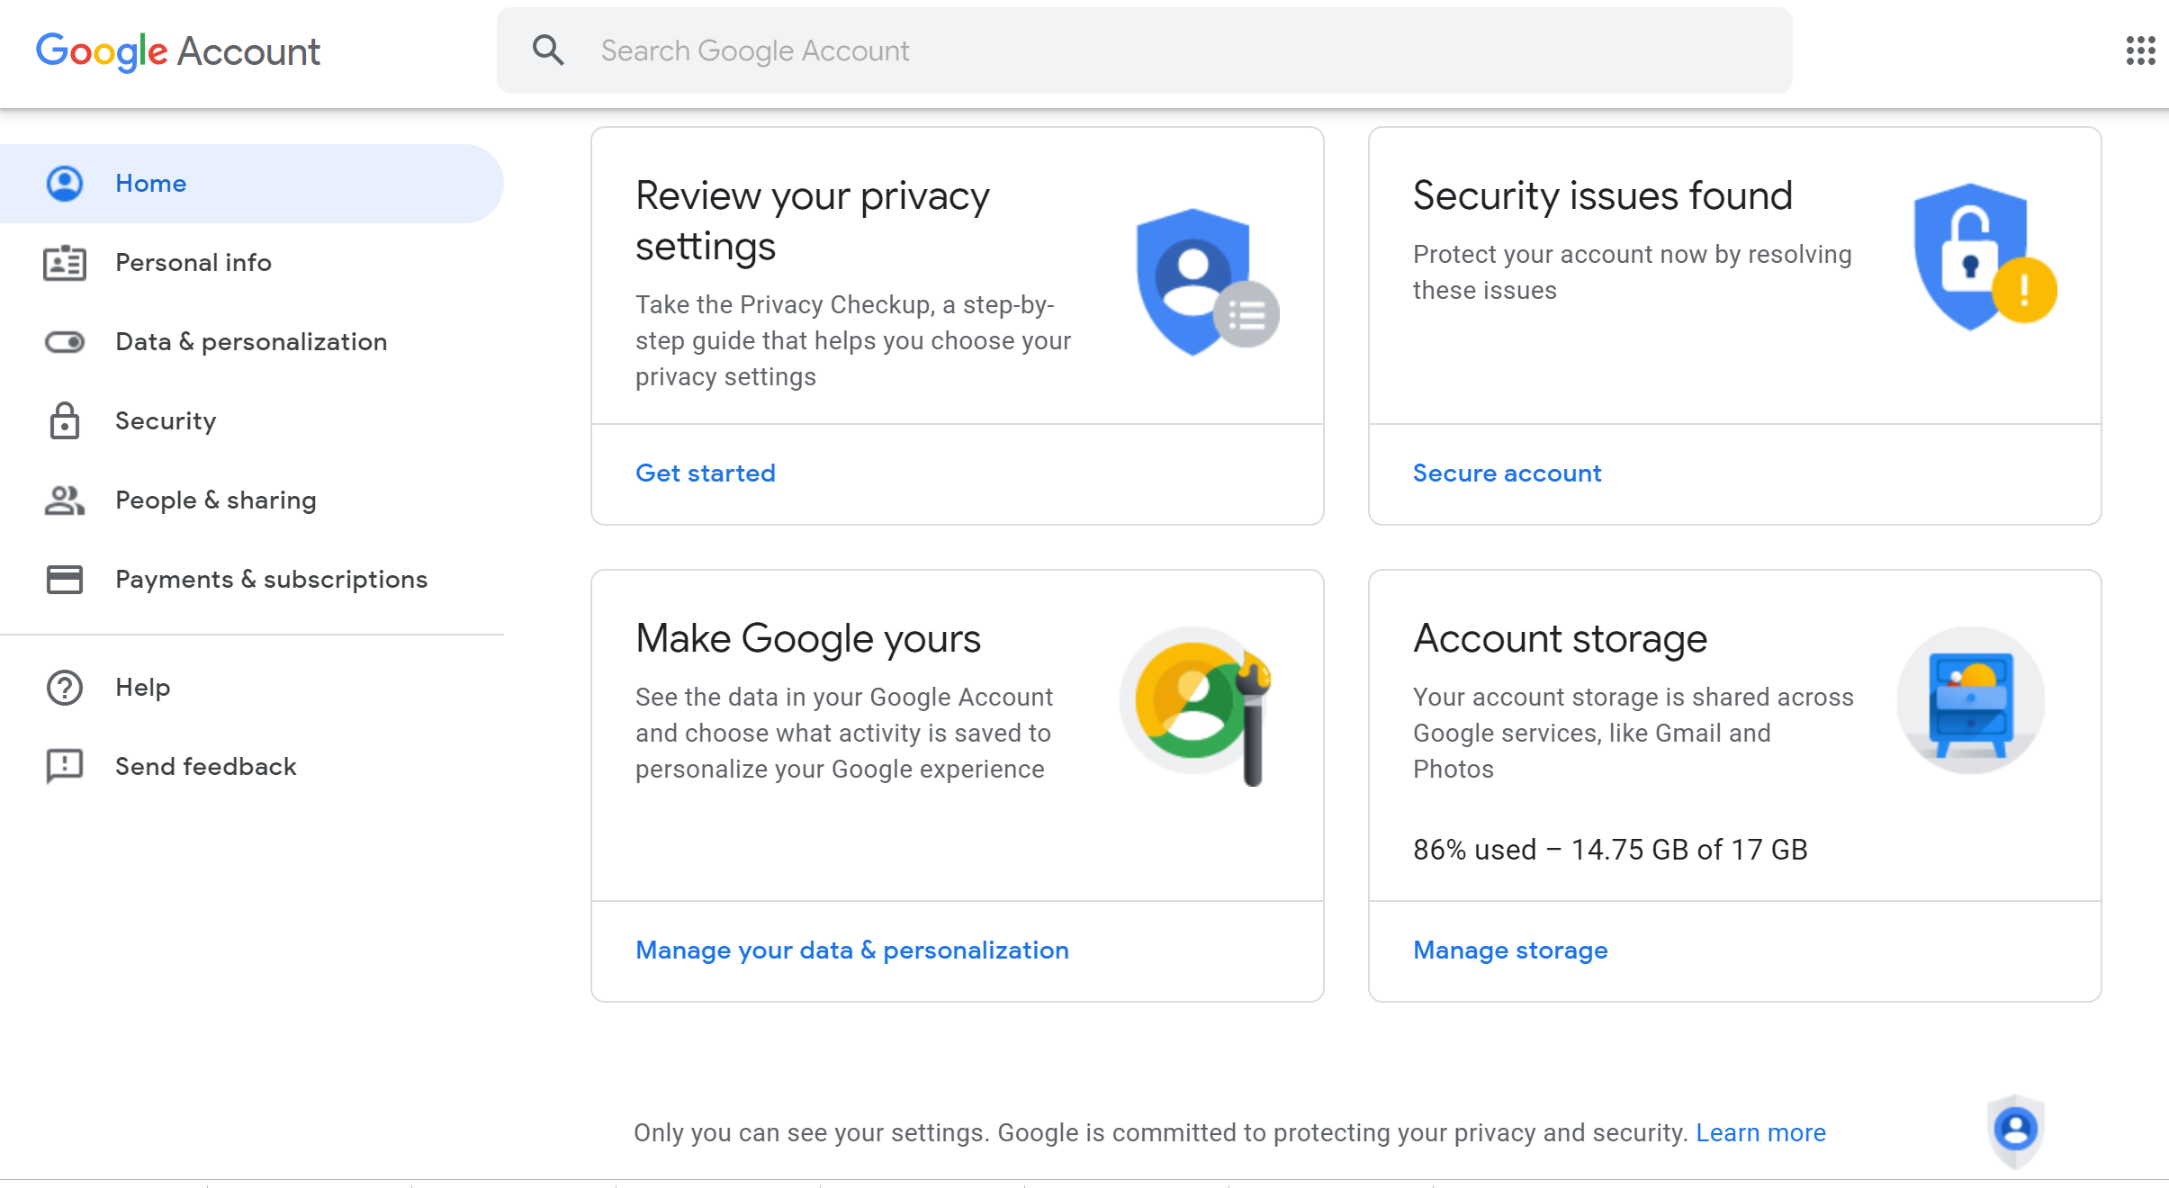
Task: Click the Personal info ID card icon
Action: click(x=65, y=263)
